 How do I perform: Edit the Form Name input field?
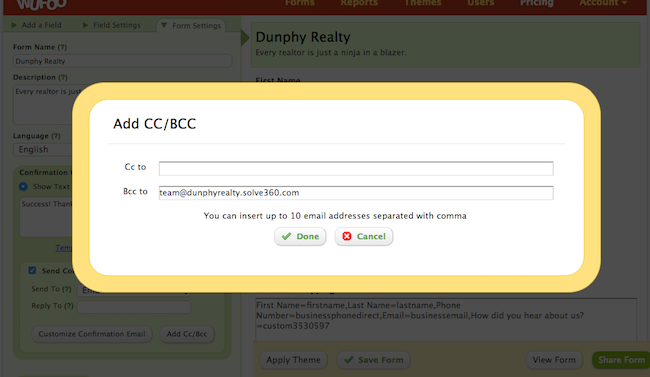click(122, 61)
